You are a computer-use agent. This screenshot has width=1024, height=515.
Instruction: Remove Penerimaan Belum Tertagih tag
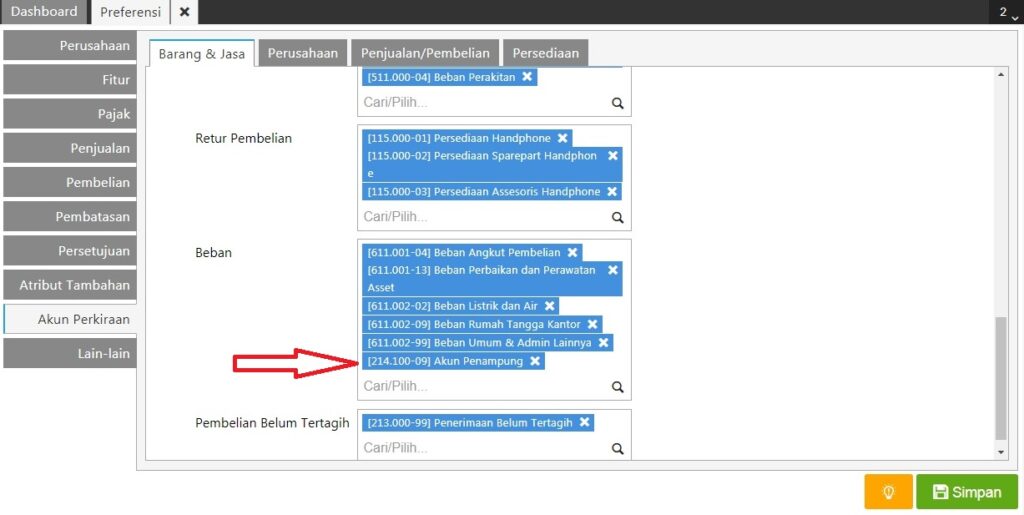[x=584, y=422]
